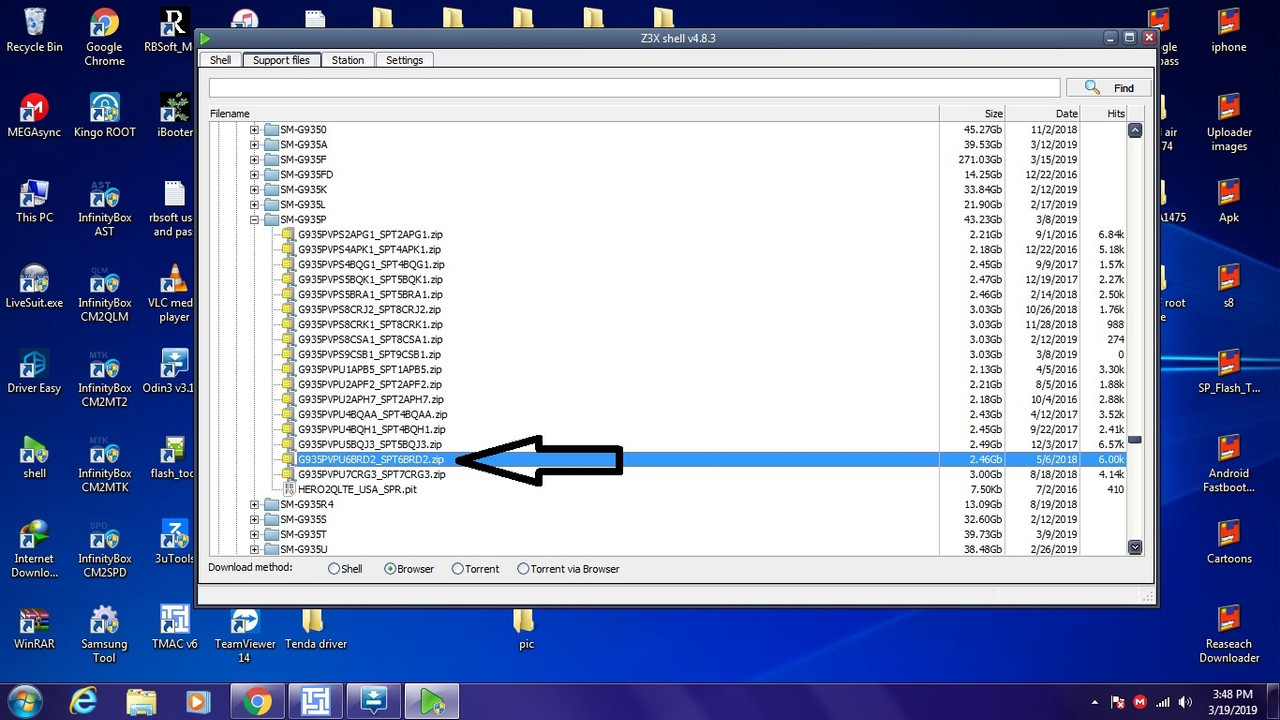Launch Google Chrome from desktop
Screen dimensions: 1280x720
point(104,37)
